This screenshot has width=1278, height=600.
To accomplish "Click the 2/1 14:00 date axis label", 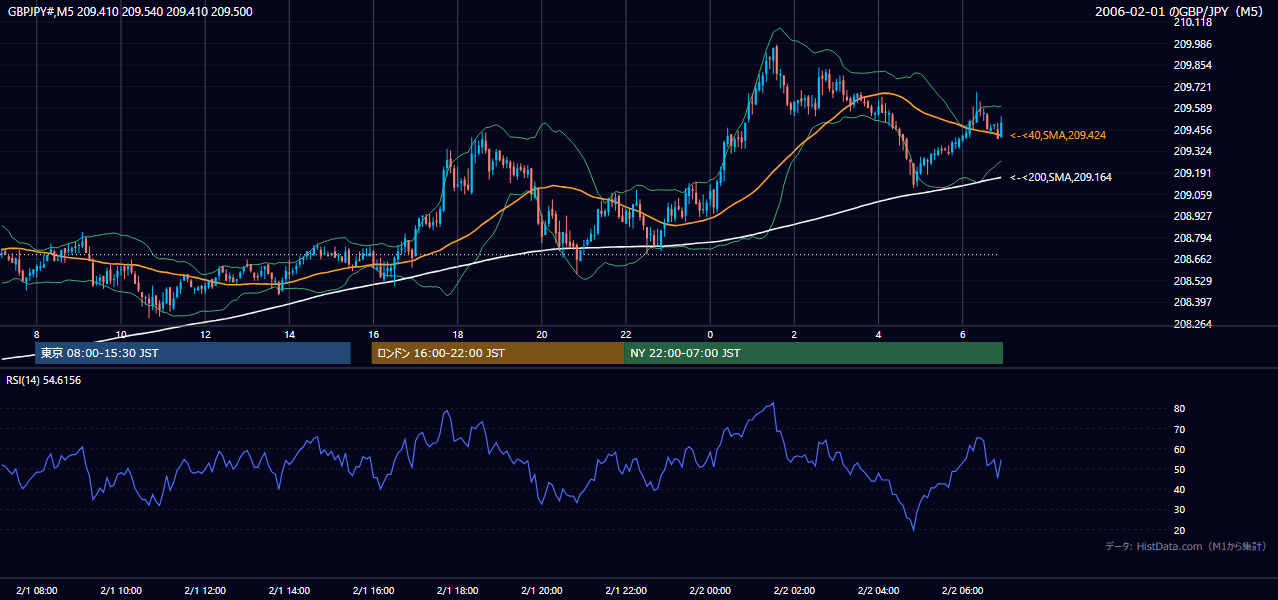I will pyautogui.click(x=289, y=589).
